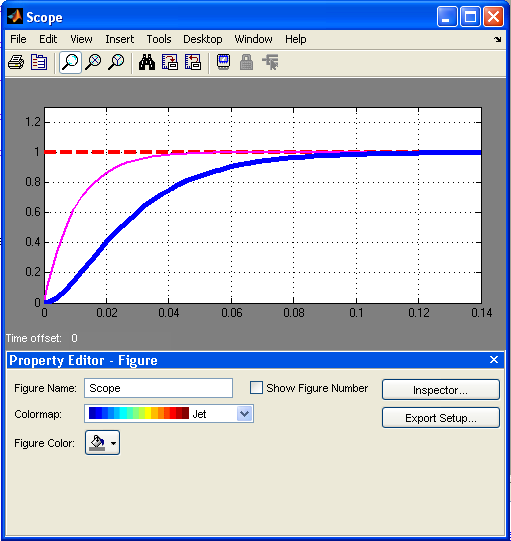This screenshot has width=511, height=541.
Task: Close the Scope window
Action: [x=493, y=17]
